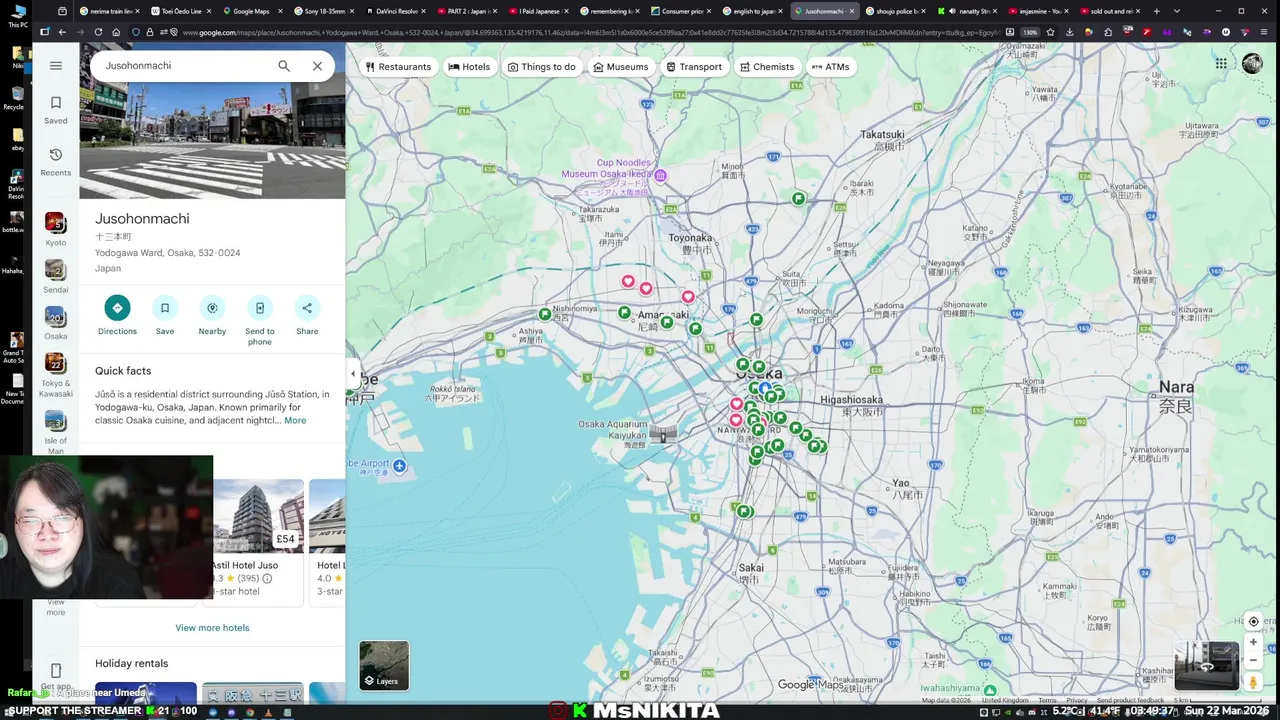1280x720 pixels.
Task: Filter map by Chemists
Action: [x=766, y=67]
